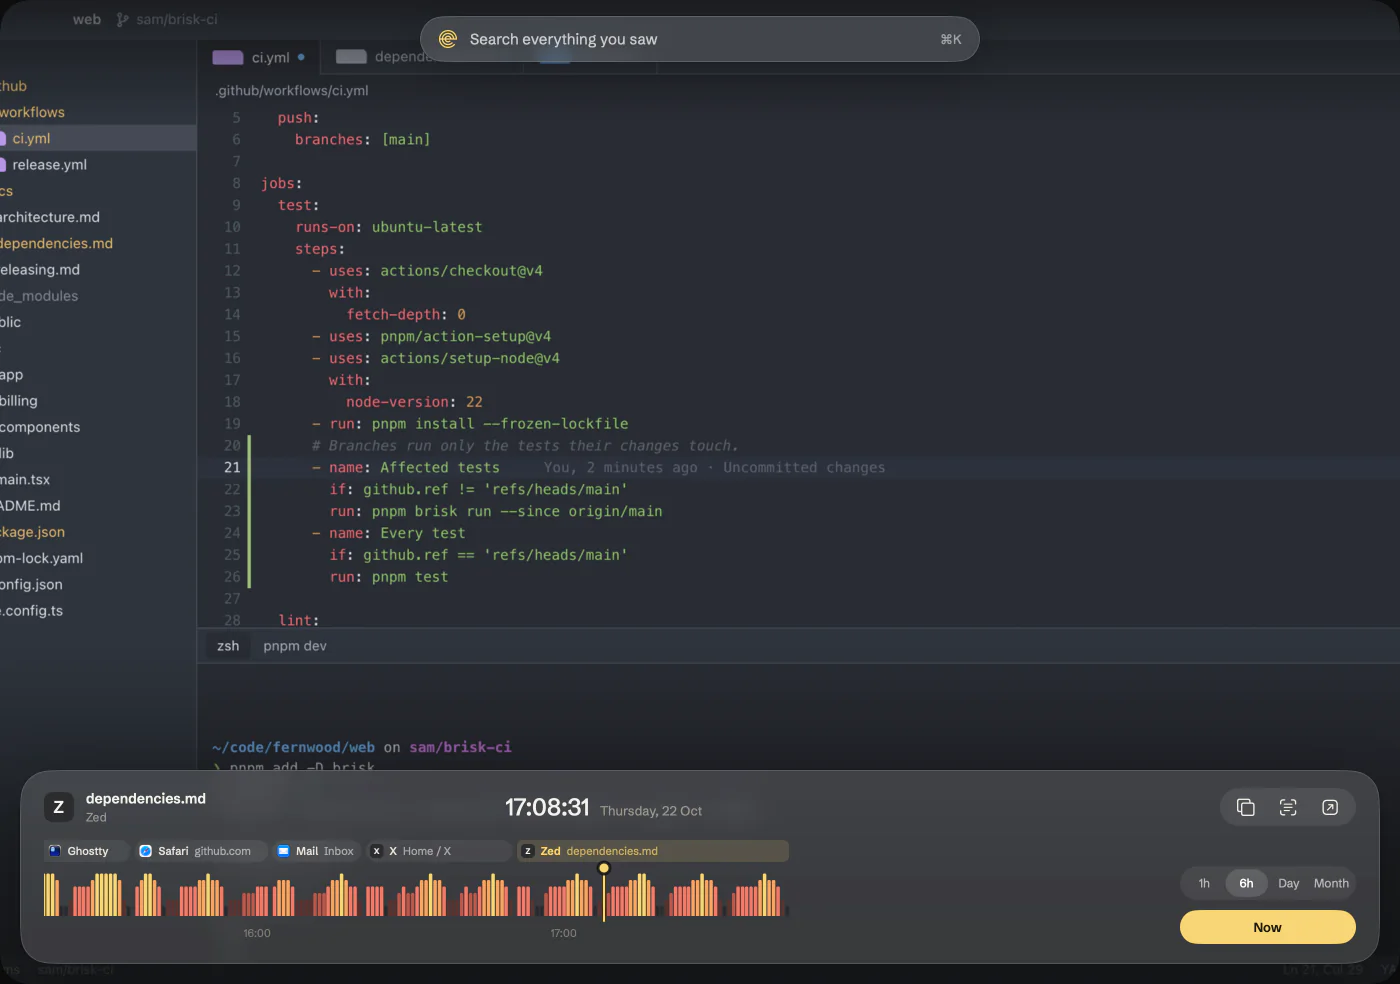Screen dimensions: 1400x984
Task: Click the copy icon in the timeline panel
Action: pyautogui.click(x=1245, y=807)
